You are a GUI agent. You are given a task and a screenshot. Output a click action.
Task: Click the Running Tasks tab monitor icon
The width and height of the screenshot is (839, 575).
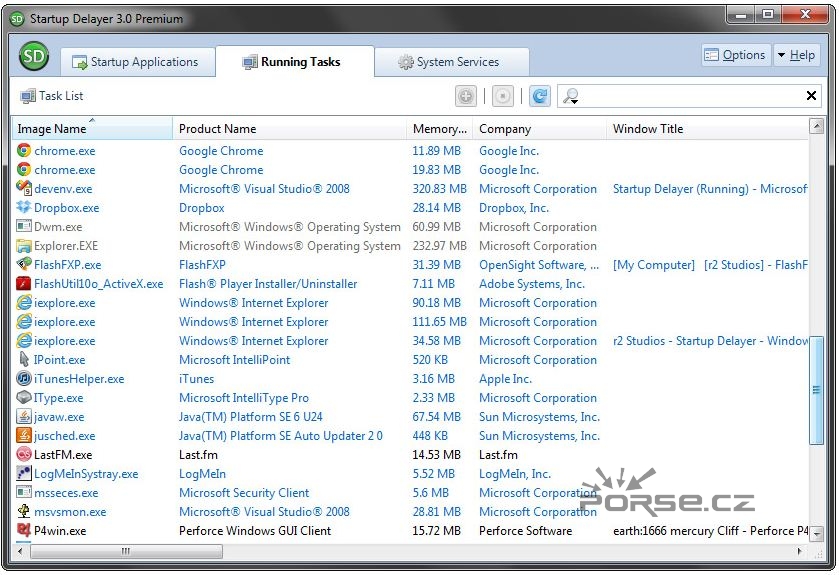(x=250, y=63)
